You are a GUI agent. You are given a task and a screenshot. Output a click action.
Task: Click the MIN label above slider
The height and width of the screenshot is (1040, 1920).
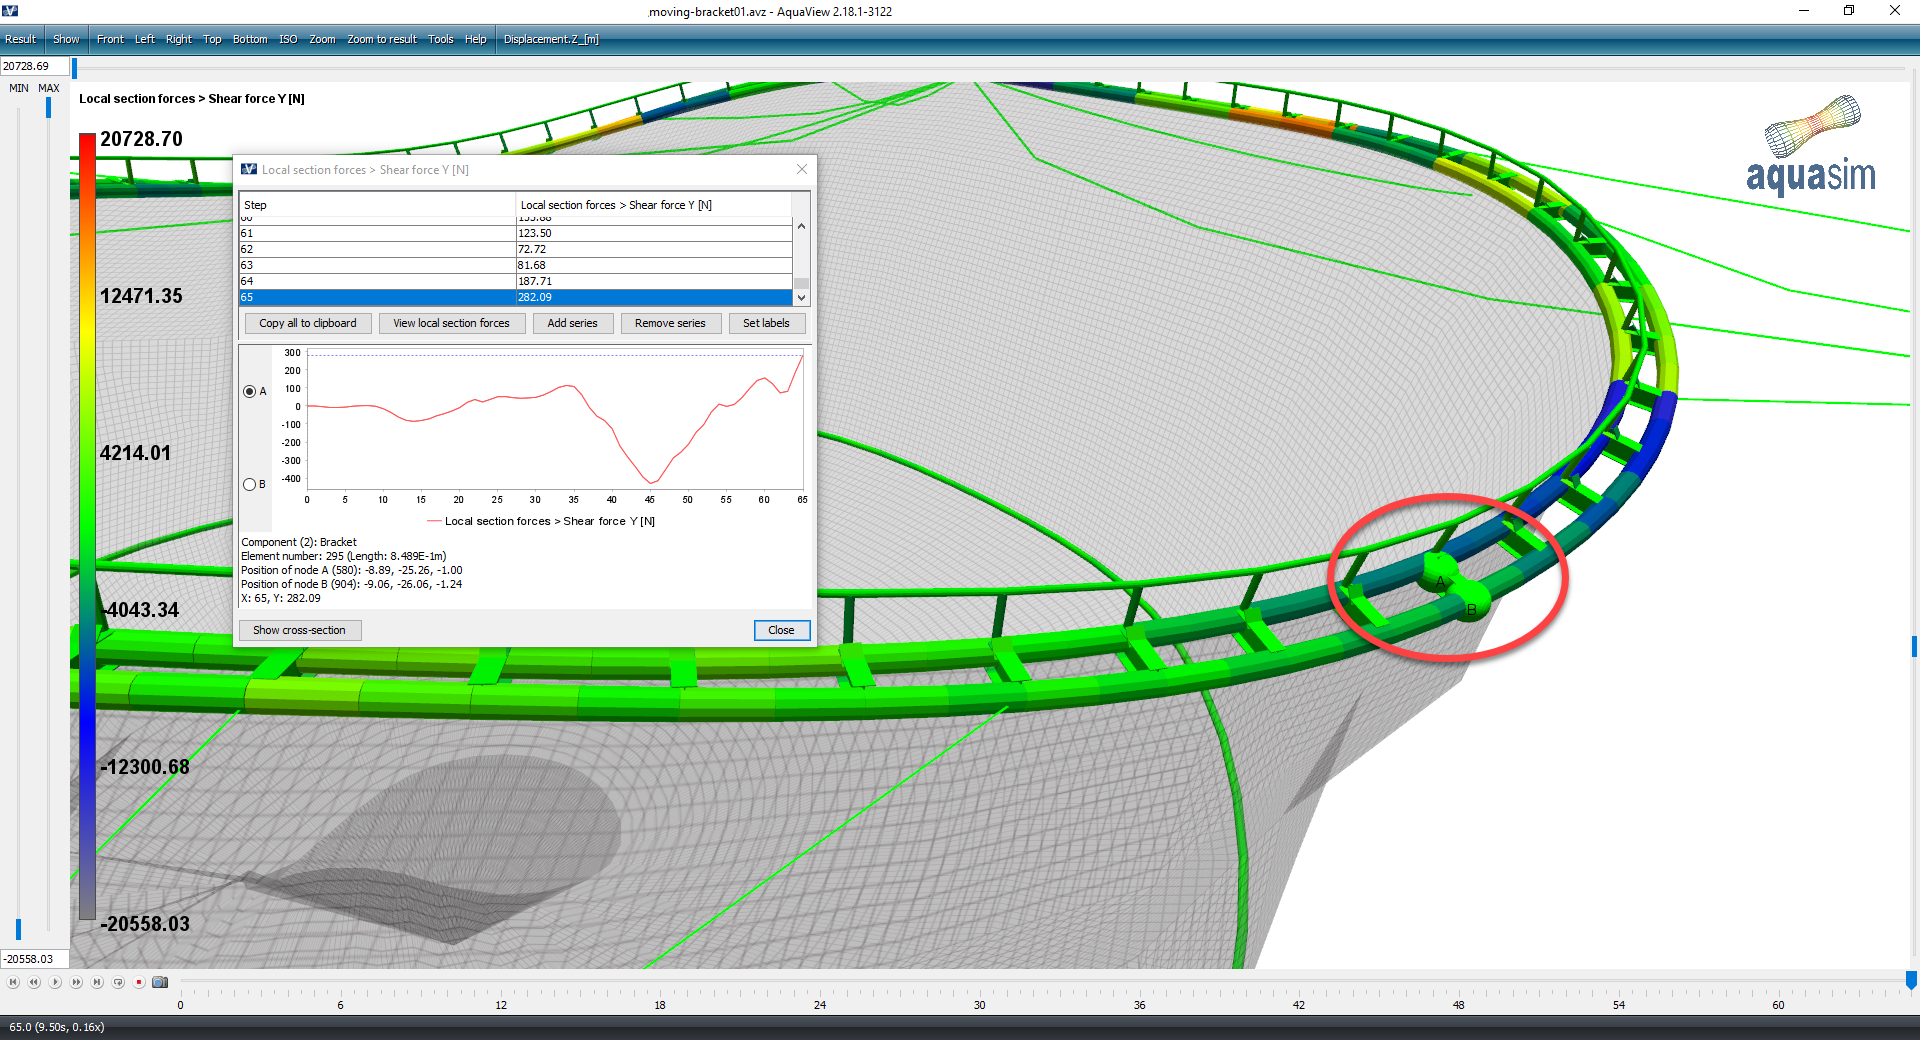click(x=18, y=88)
